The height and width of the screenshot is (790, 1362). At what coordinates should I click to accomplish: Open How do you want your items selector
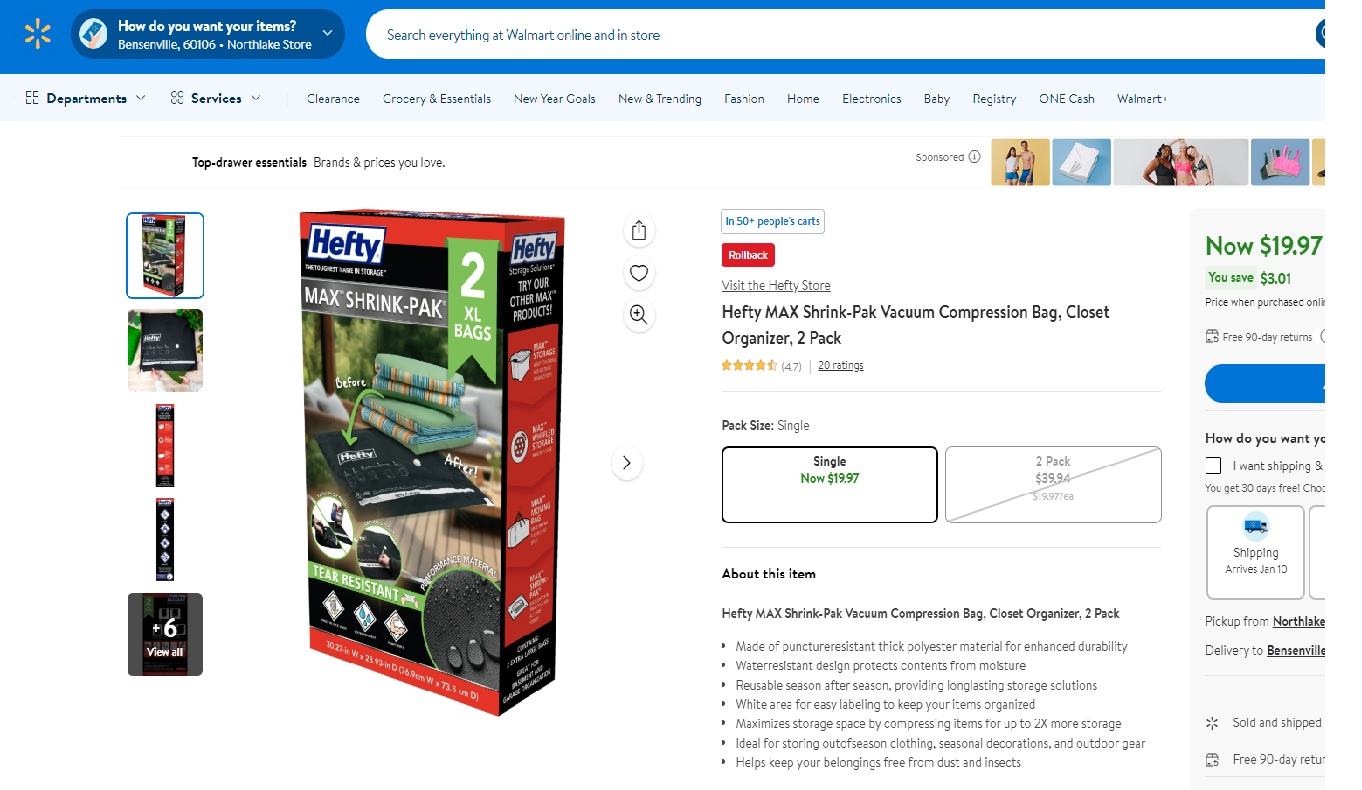click(208, 35)
